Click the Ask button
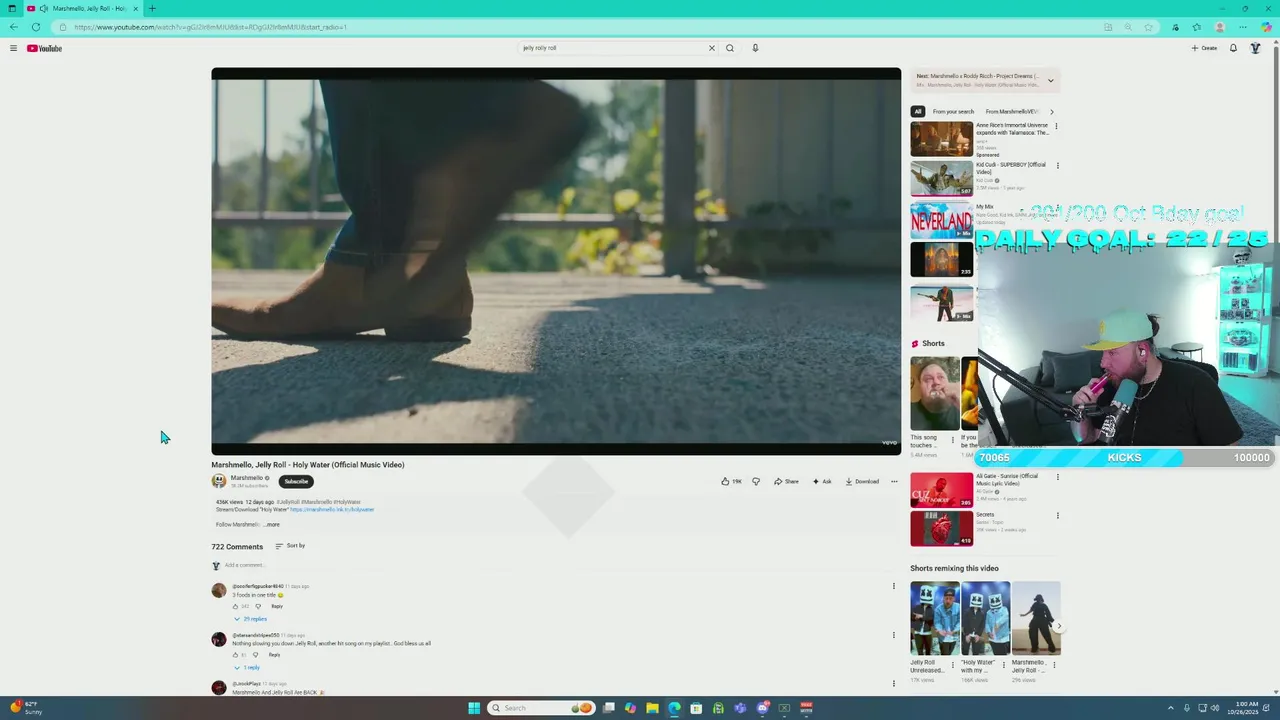The image size is (1280, 720). click(x=821, y=481)
